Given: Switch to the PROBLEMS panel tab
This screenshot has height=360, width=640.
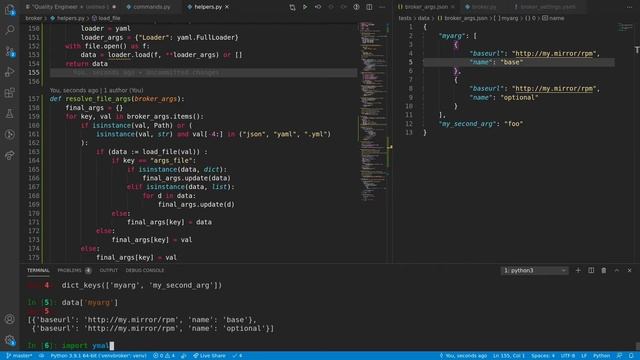Looking at the screenshot, I should pos(69,270).
